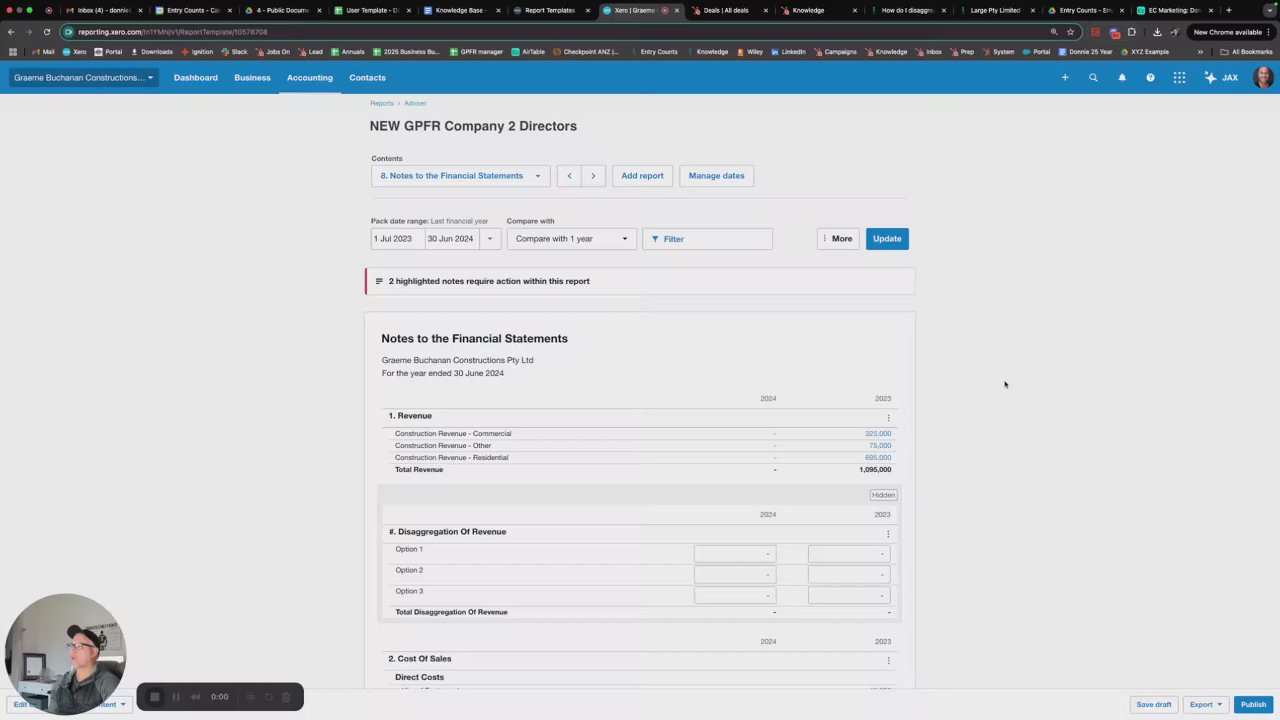Open the Xero apps grid icon
This screenshot has width=1280, height=720.
point(1179,77)
